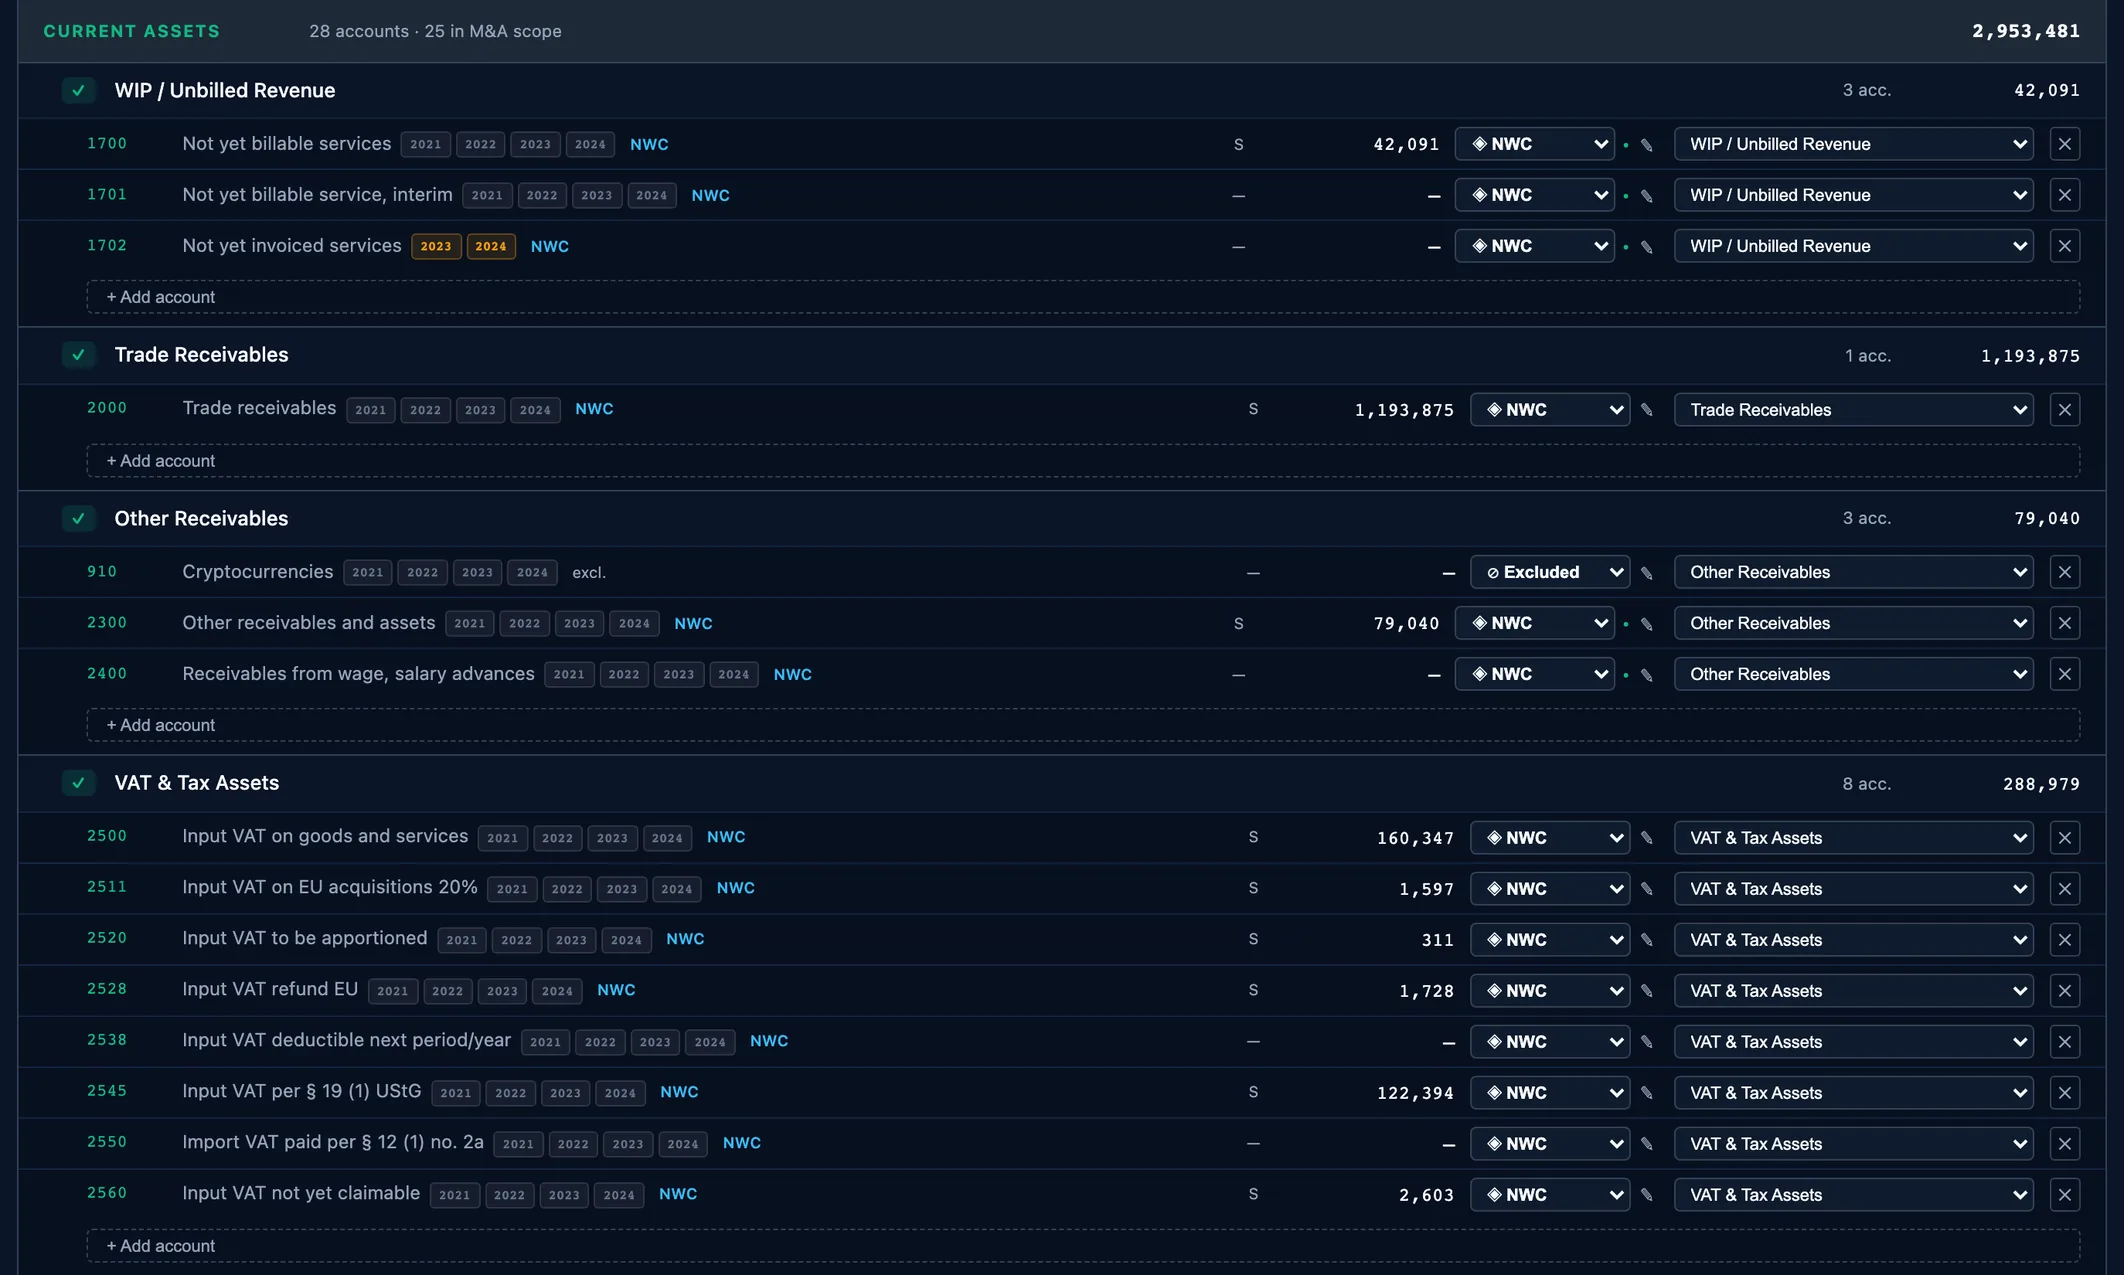The width and height of the screenshot is (2124, 1275).
Task: Click the highlighted 2023 tag on account 1702
Action: click(436, 246)
